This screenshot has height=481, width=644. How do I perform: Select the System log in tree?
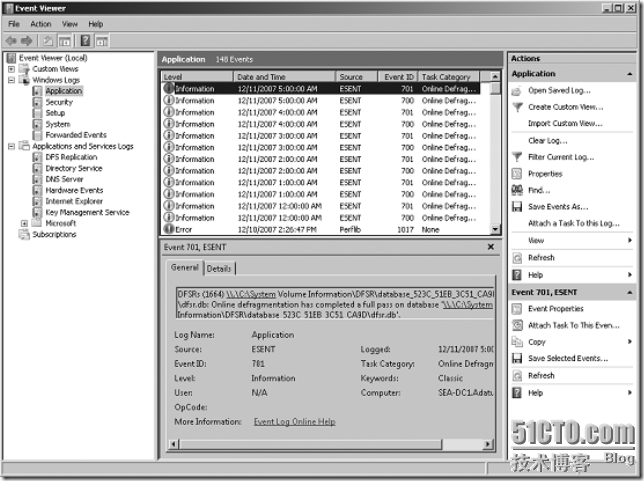58,124
